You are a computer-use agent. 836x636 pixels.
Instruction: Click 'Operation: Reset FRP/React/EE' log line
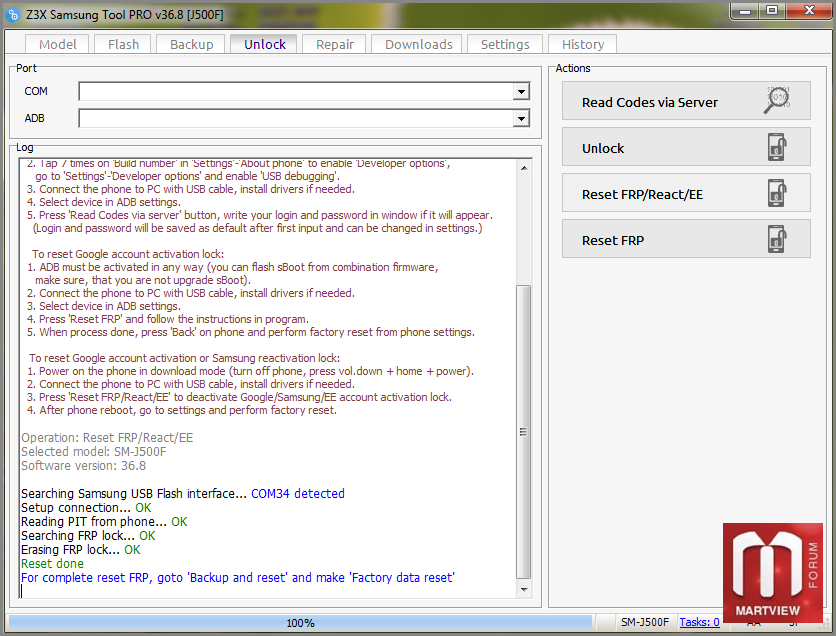[107, 438]
